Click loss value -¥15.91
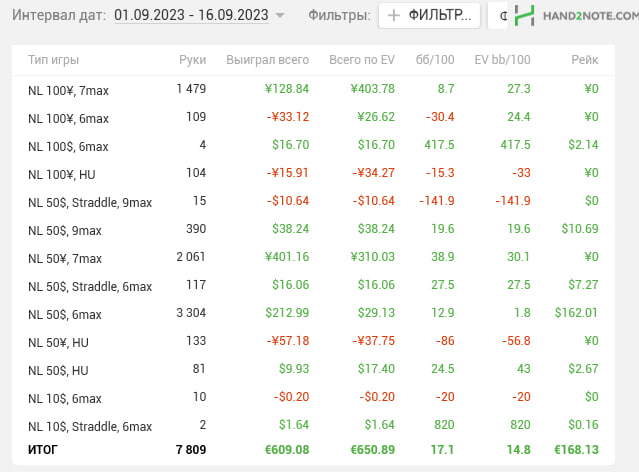This screenshot has height=472, width=639. [288, 172]
